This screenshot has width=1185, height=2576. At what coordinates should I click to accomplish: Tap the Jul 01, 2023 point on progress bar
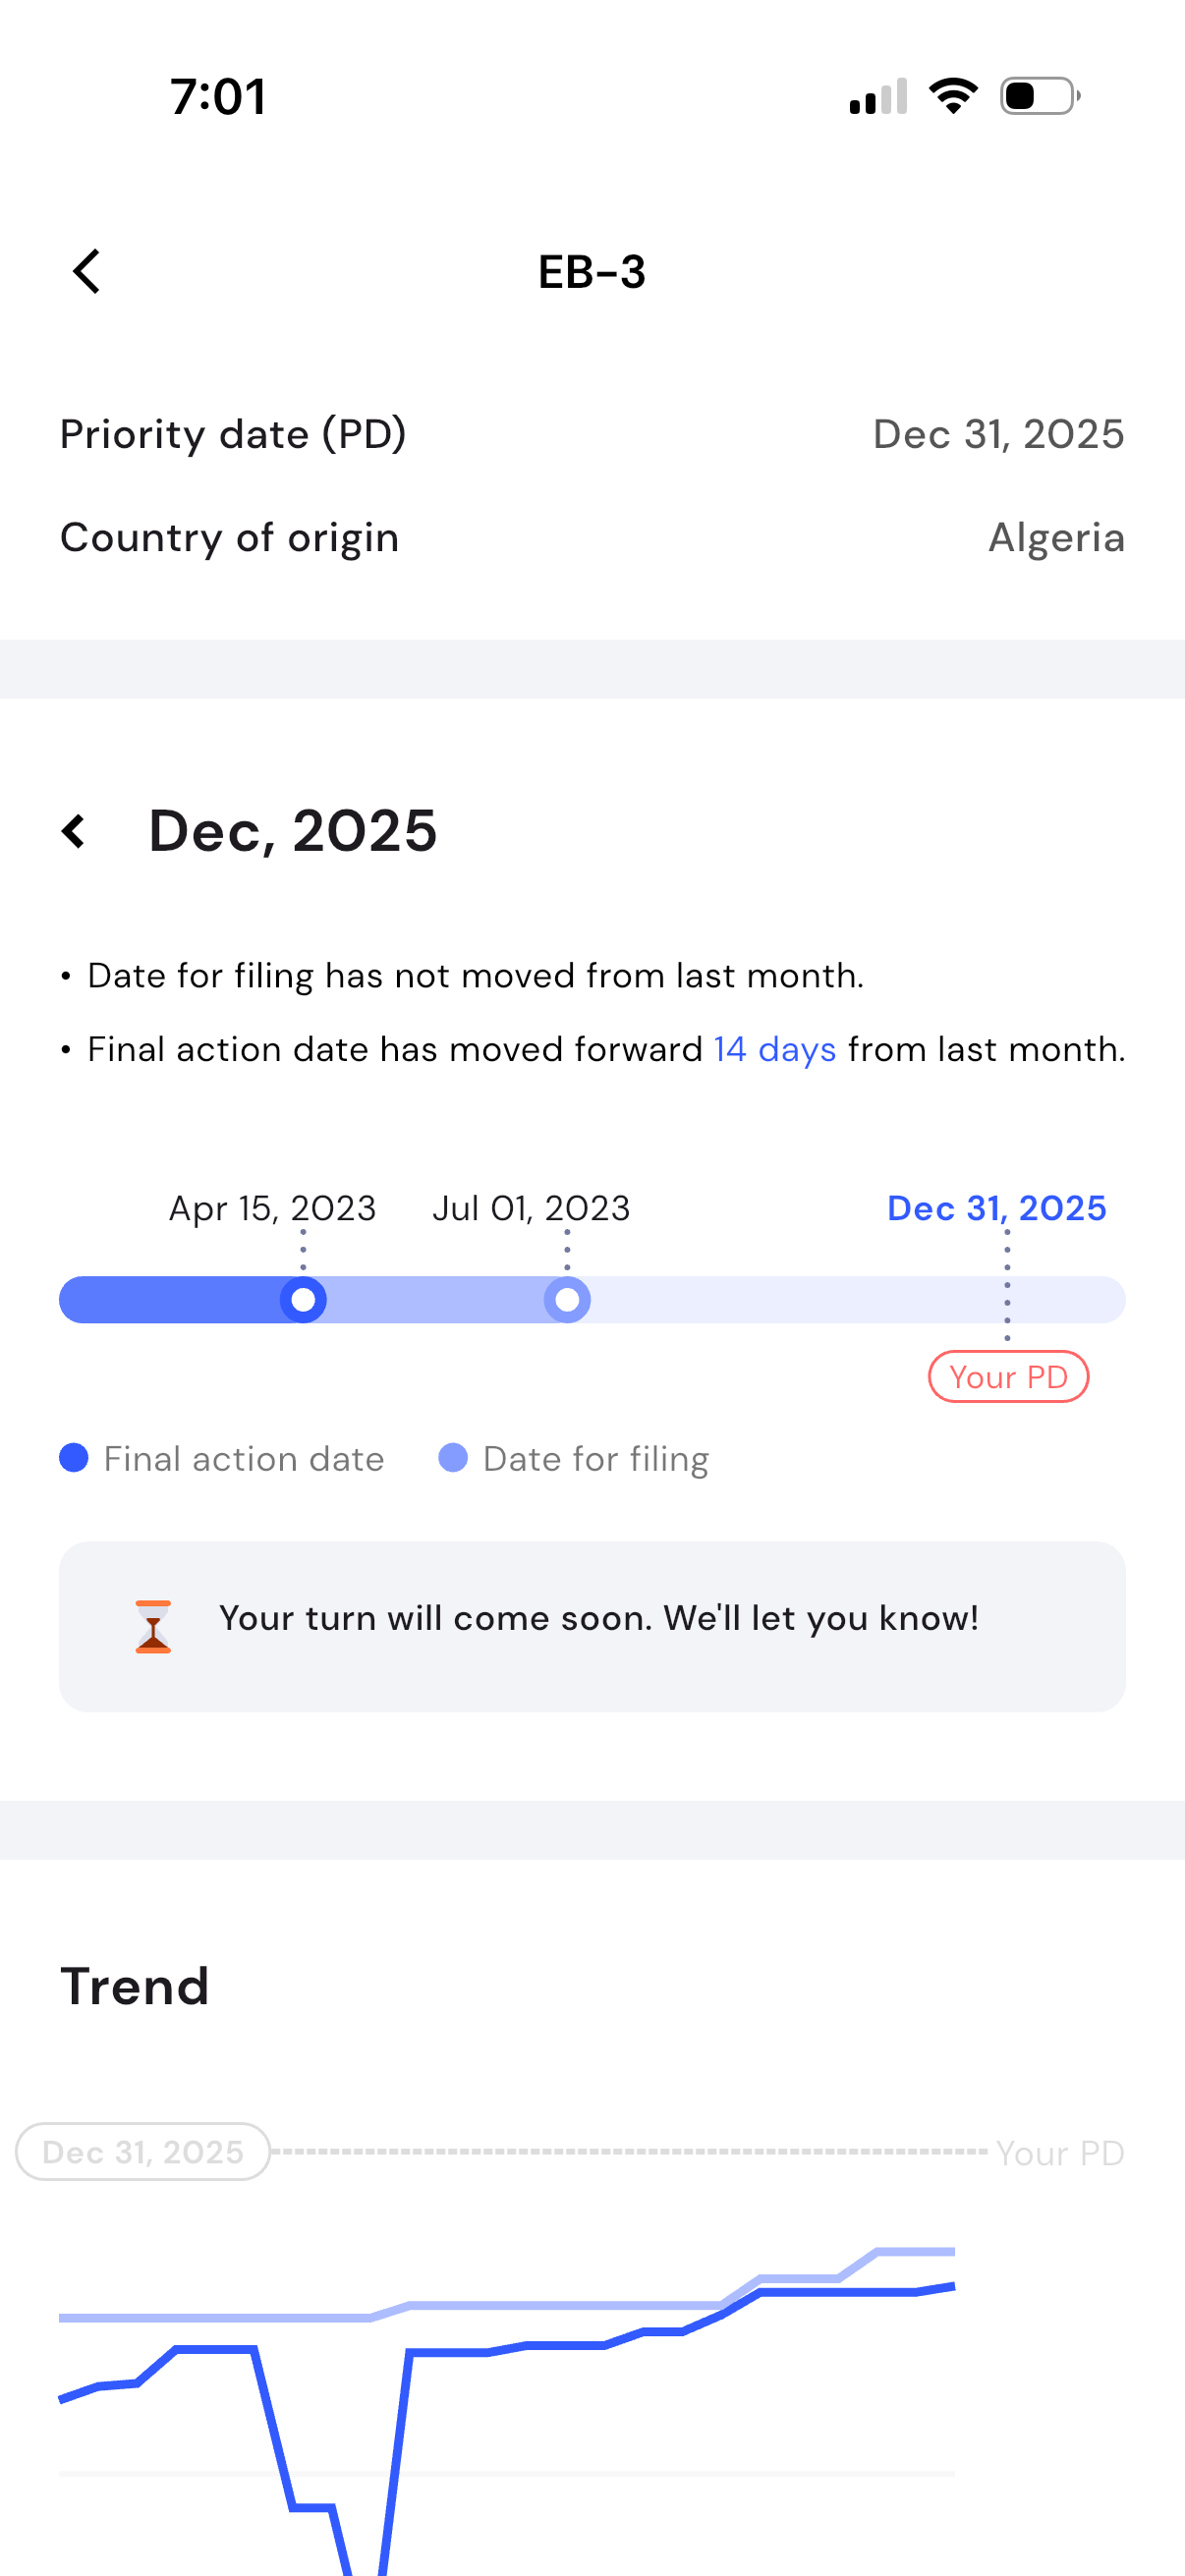pos(566,1299)
